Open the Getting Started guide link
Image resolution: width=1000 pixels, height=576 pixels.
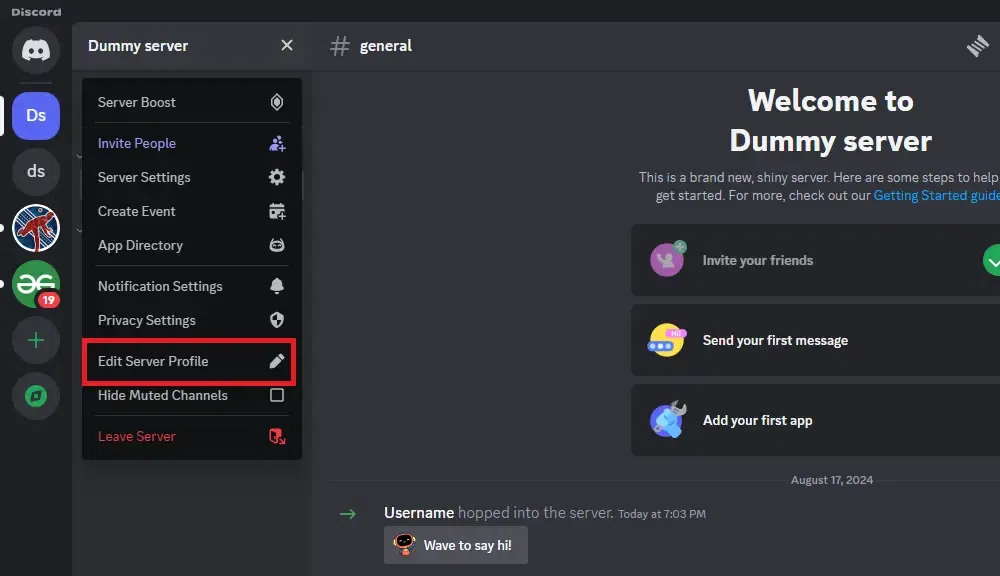(x=936, y=195)
